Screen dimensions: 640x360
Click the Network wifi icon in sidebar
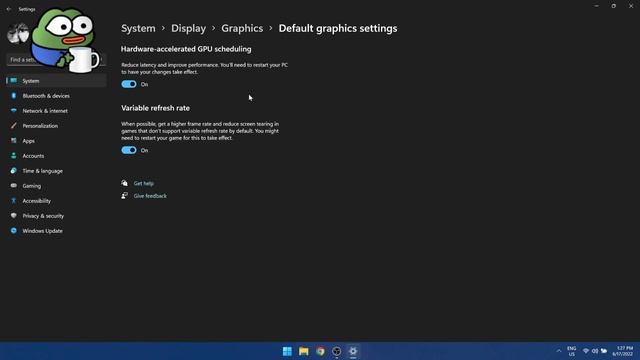(x=14, y=111)
